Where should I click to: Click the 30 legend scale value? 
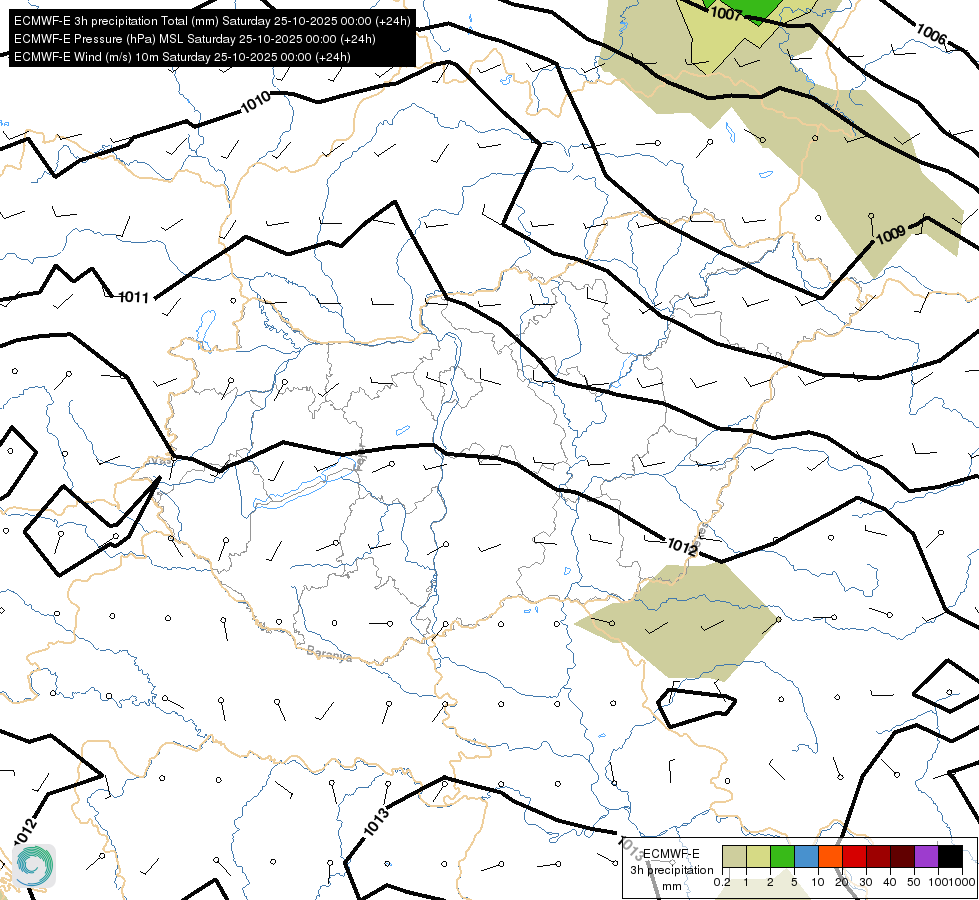tap(866, 882)
